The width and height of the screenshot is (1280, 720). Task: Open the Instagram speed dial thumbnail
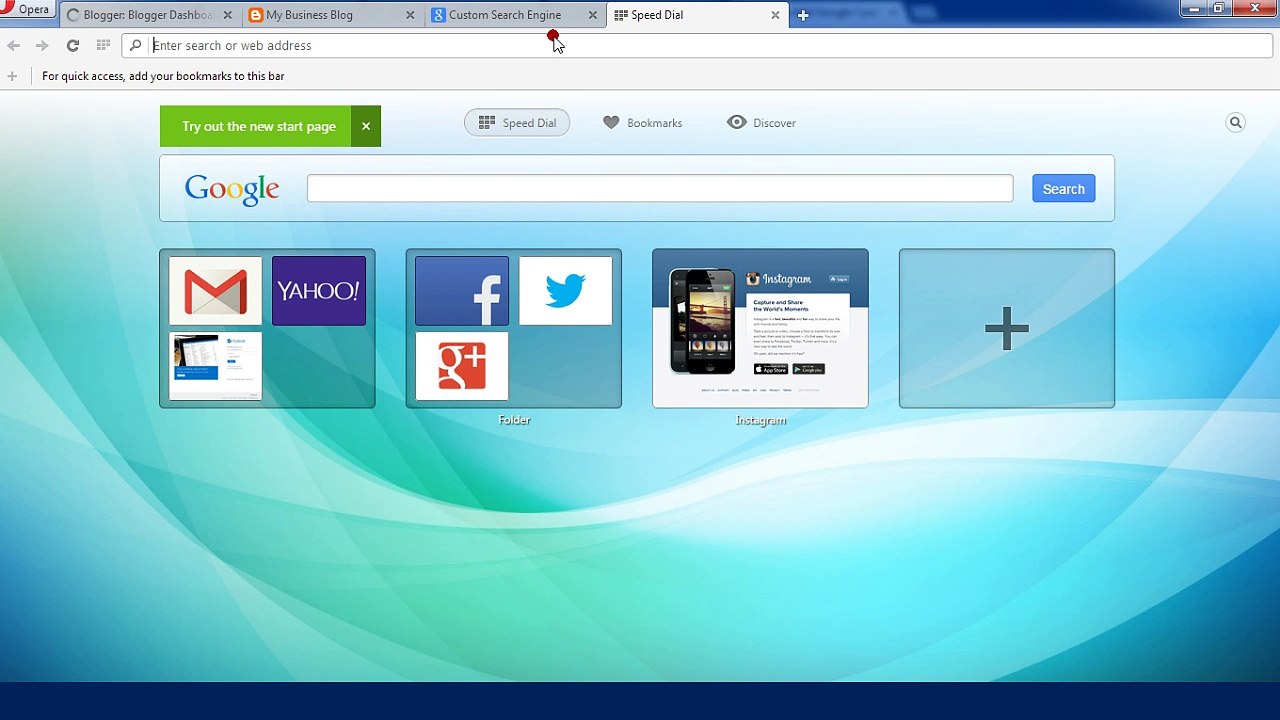[x=760, y=328]
